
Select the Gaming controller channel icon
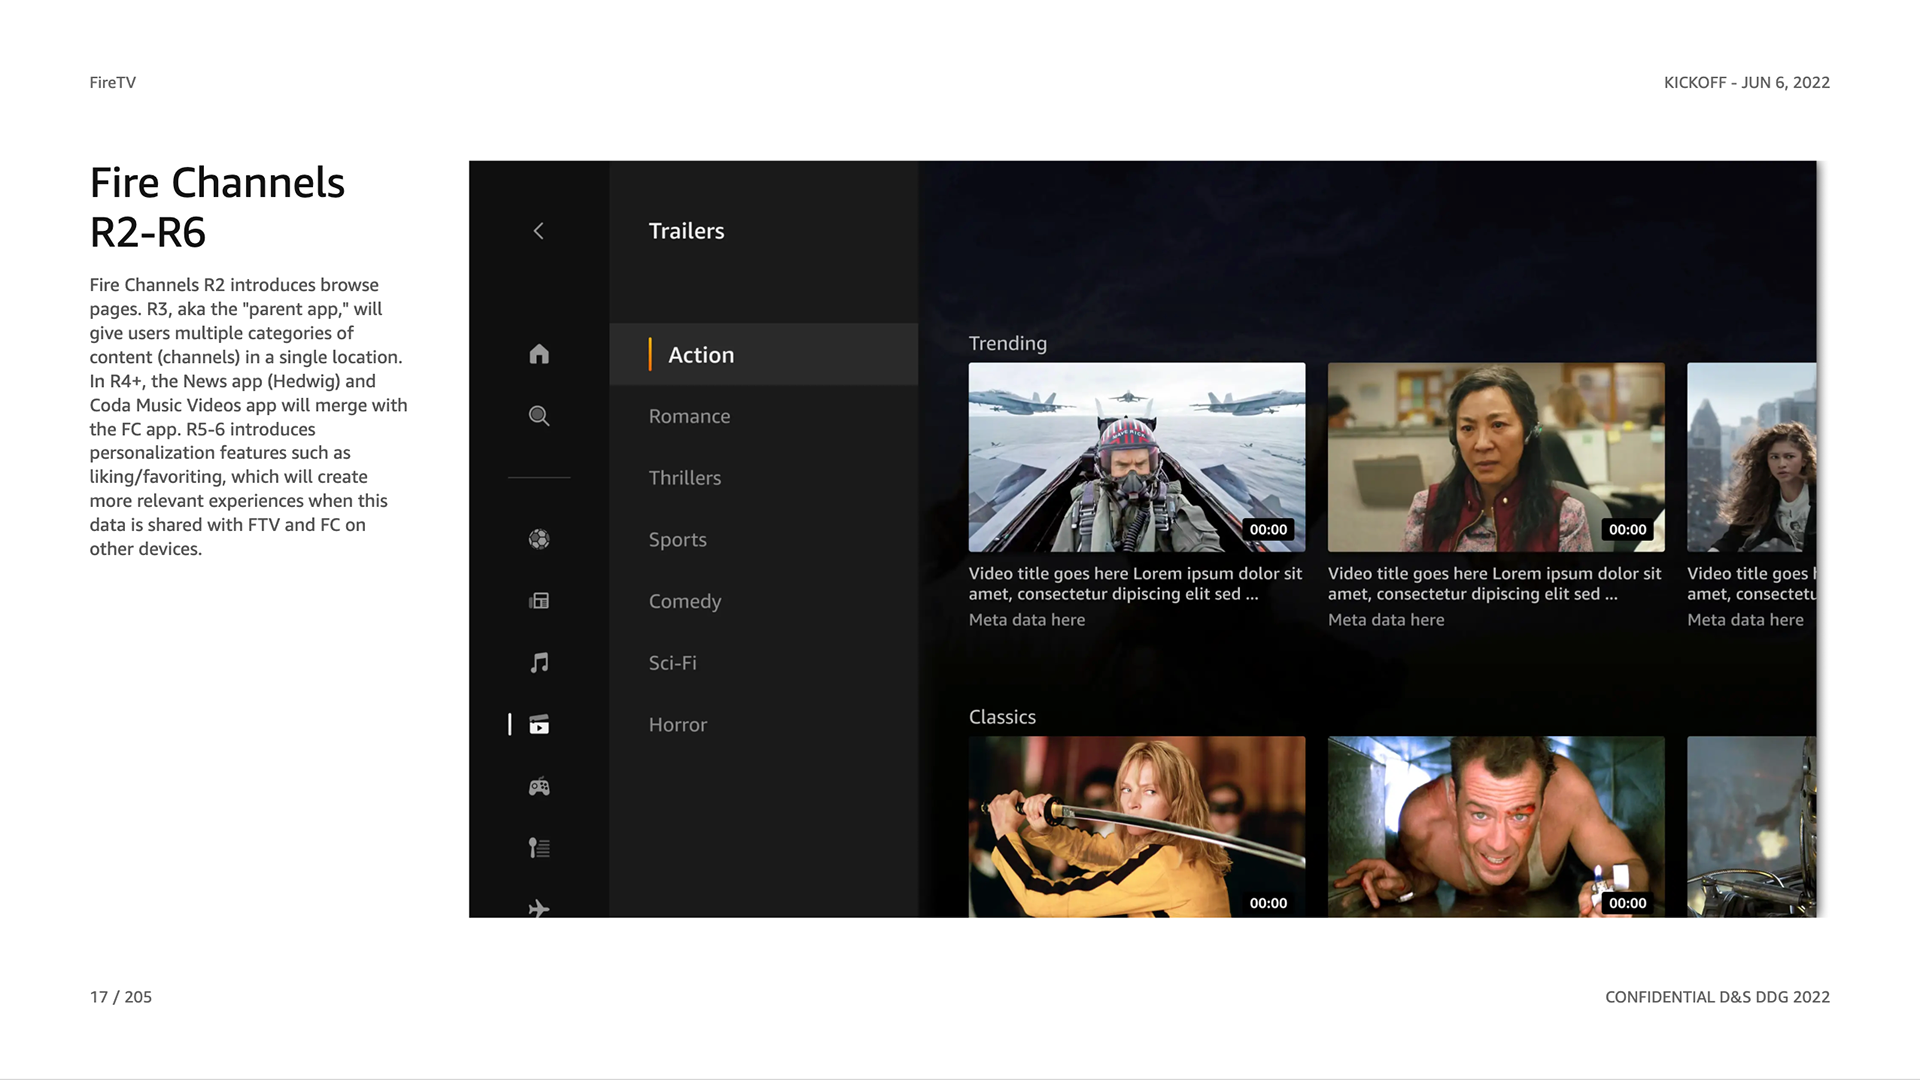[x=539, y=787]
